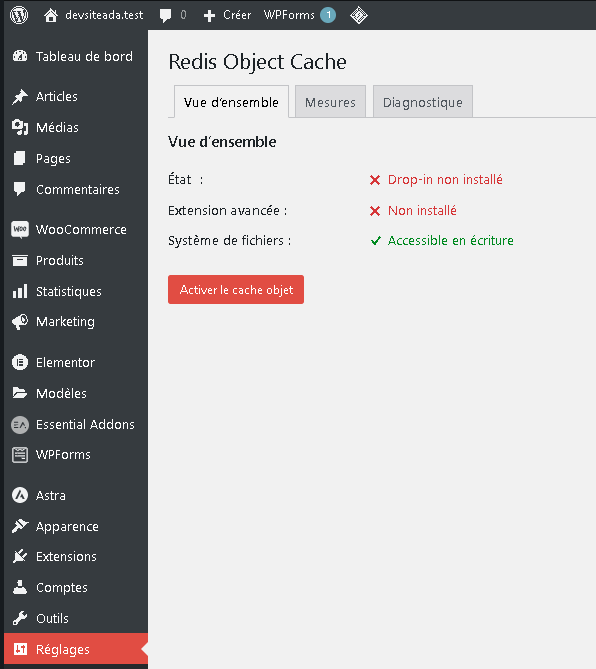Click the Outils wrench icon
Viewport: 596px width, 669px height.
(20, 618)
